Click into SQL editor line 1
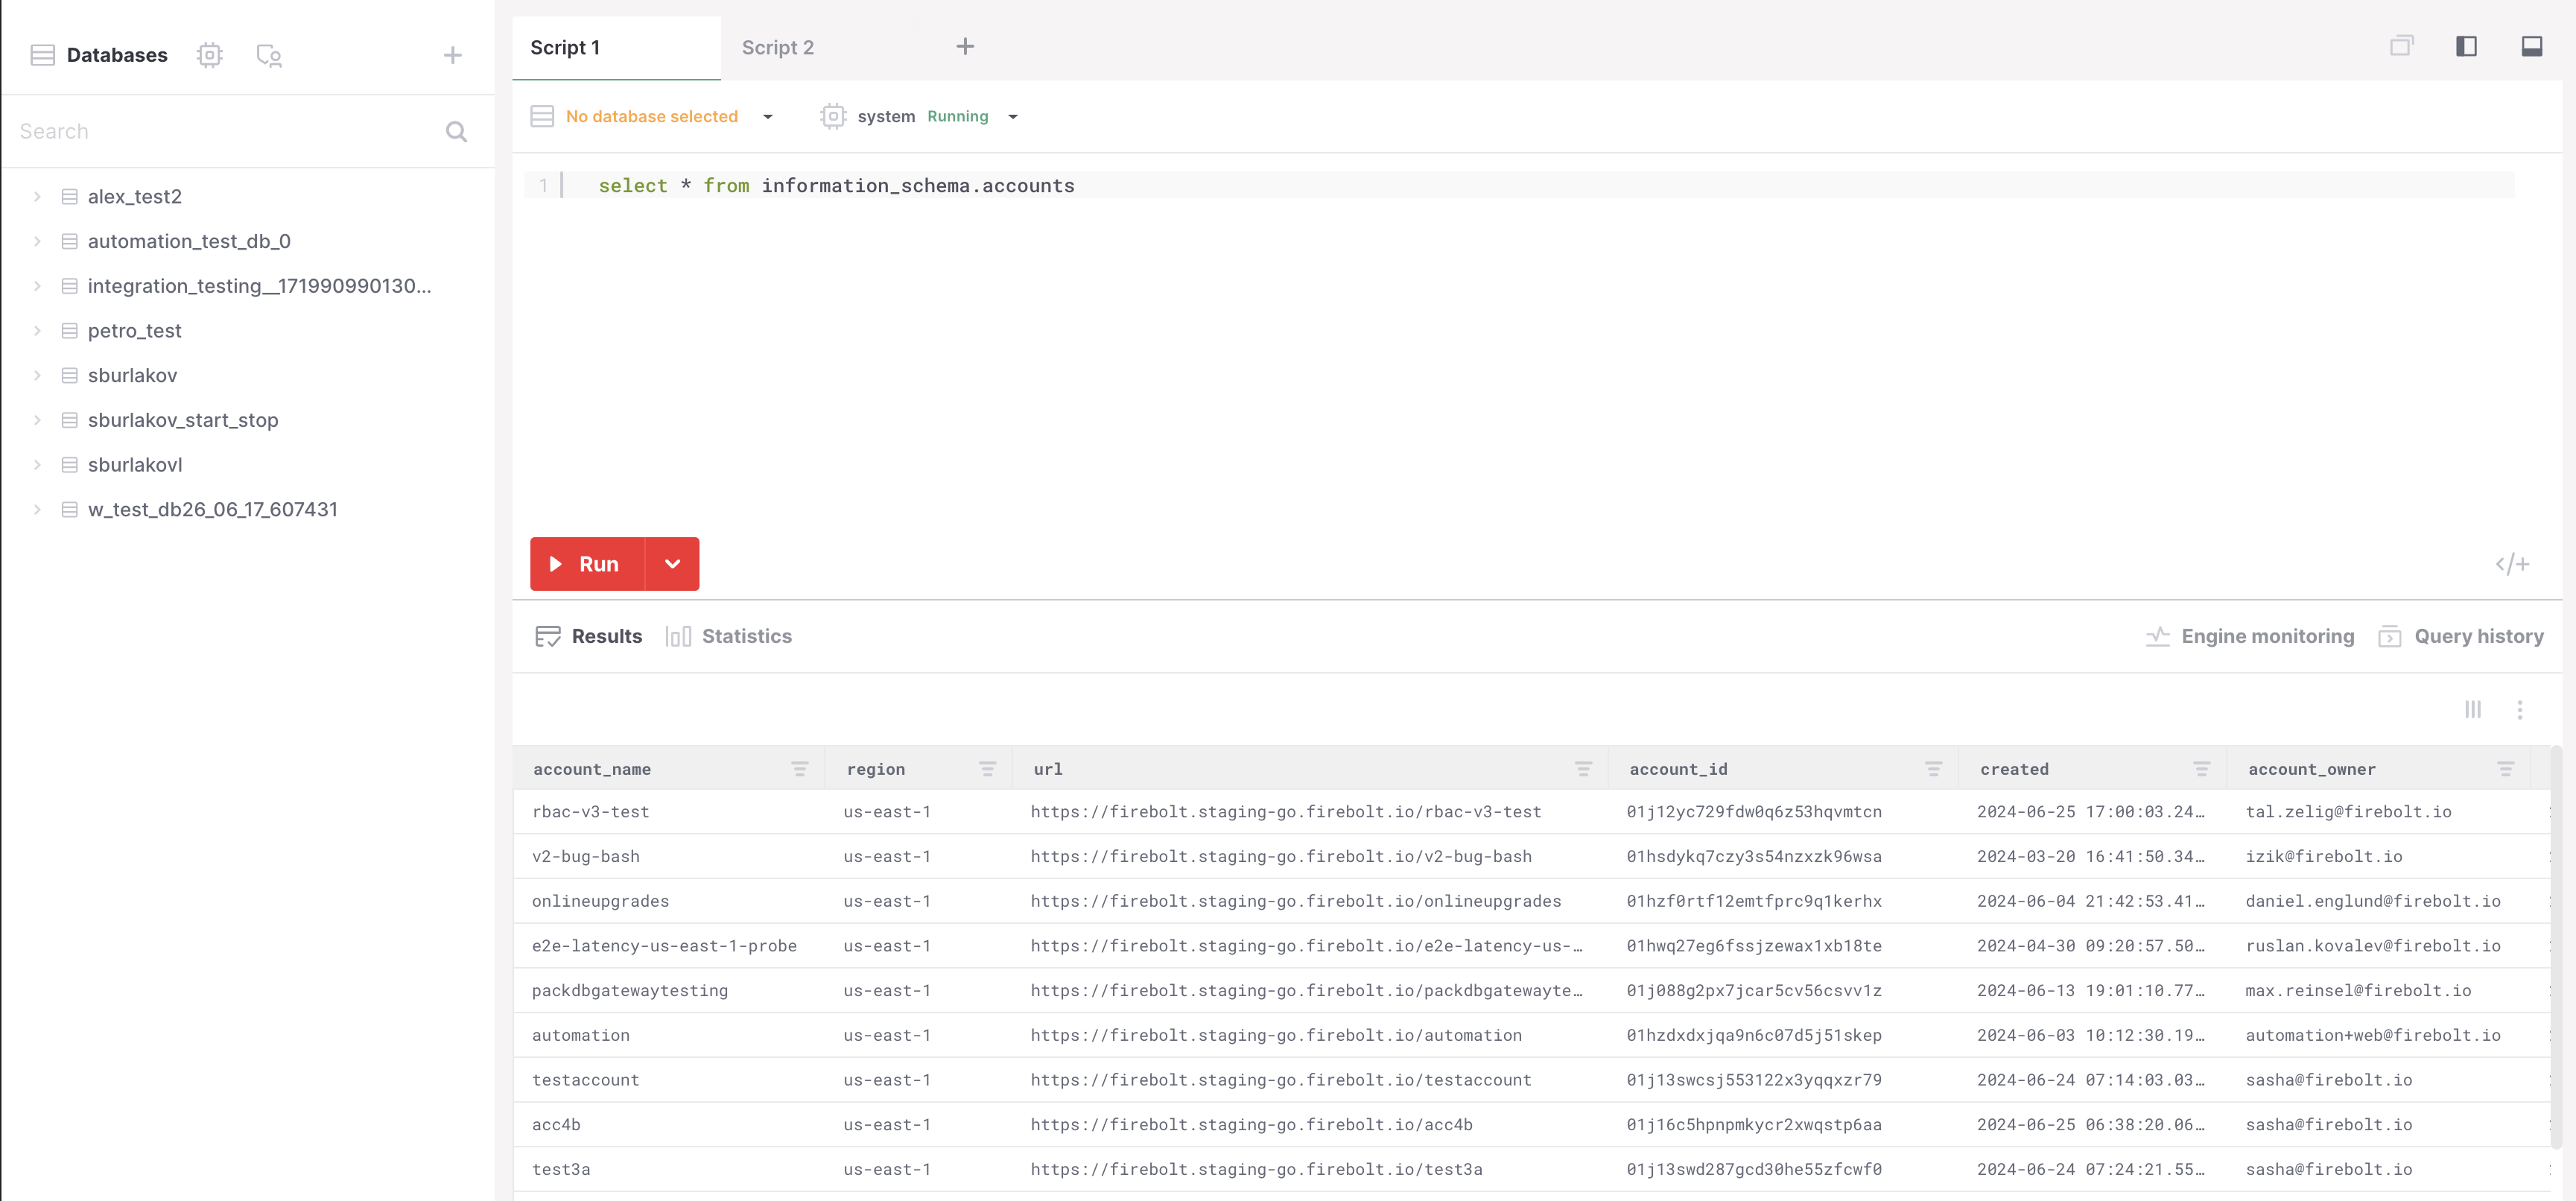The height and width of the screenshot is (1201, 2576). coord(1540,185)
